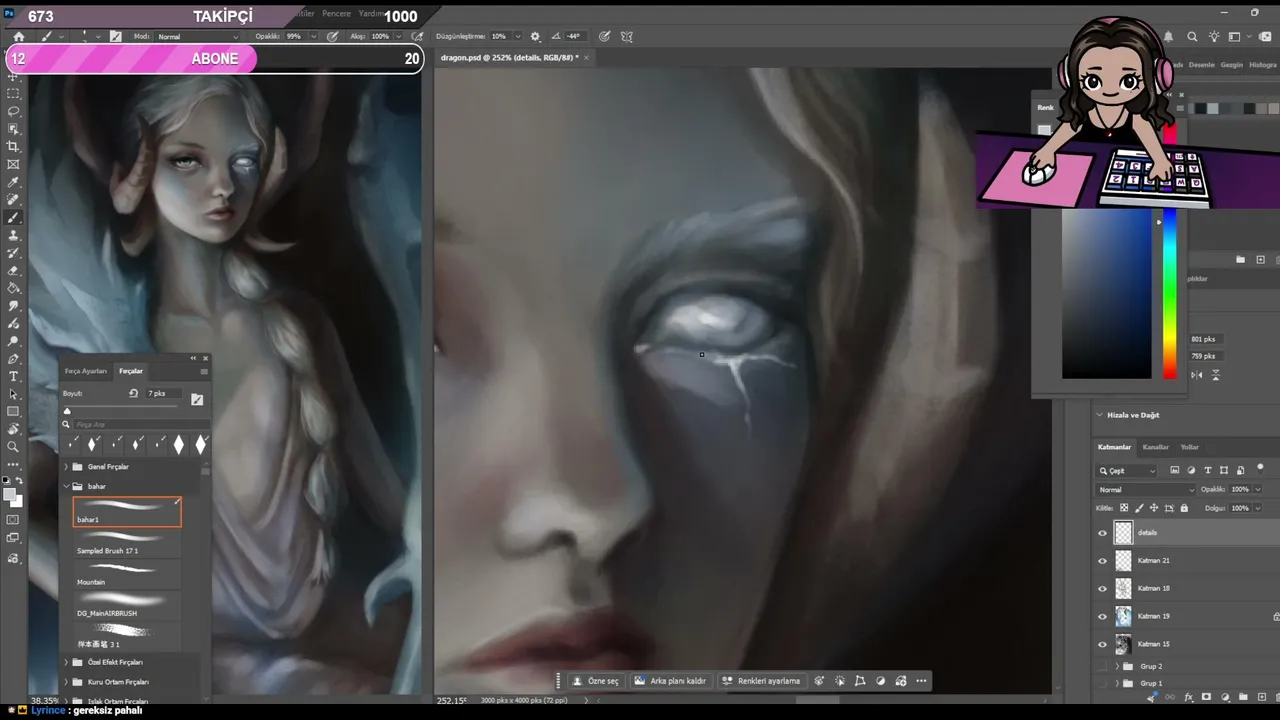Select the Lasso tool

click(13, 111)
